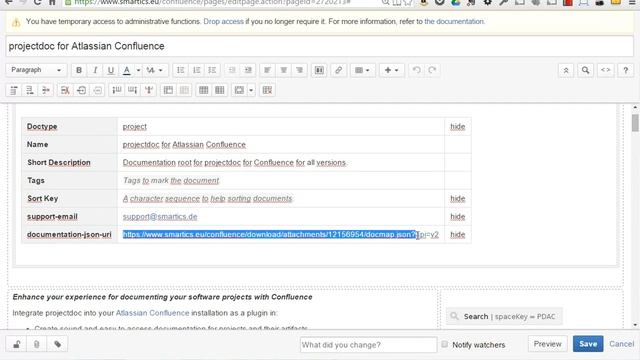Click hide link in support-email row
Viewport: 640px width, 360px height.
pos(458,216)
